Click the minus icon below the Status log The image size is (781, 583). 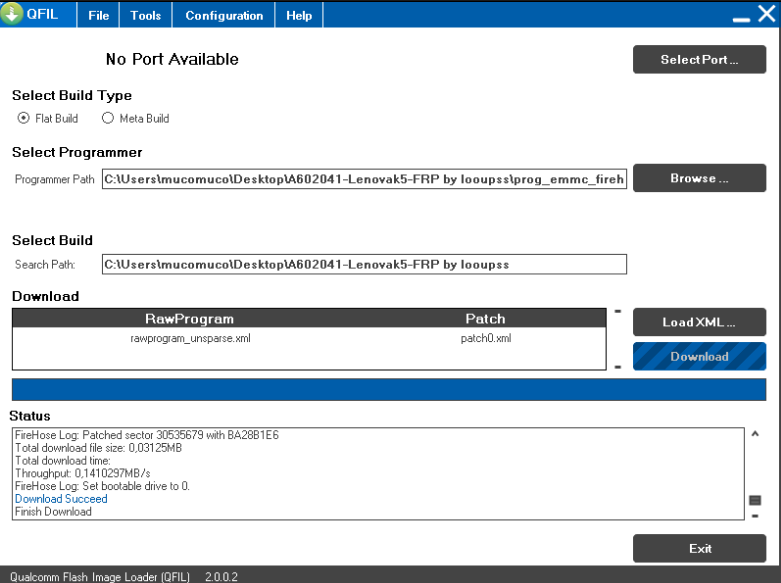click(x=755, y=516)
